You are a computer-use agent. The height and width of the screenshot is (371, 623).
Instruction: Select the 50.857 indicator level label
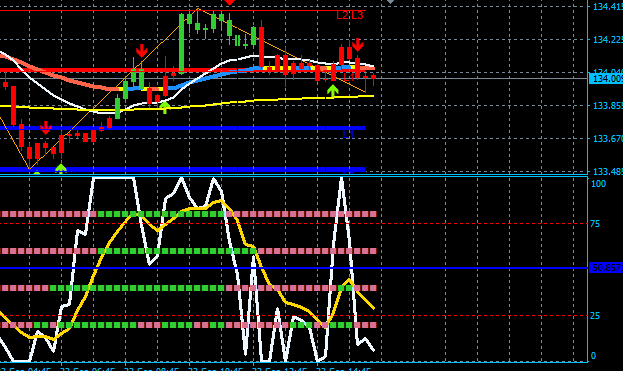pyautogui.click(x=607, y=268)
